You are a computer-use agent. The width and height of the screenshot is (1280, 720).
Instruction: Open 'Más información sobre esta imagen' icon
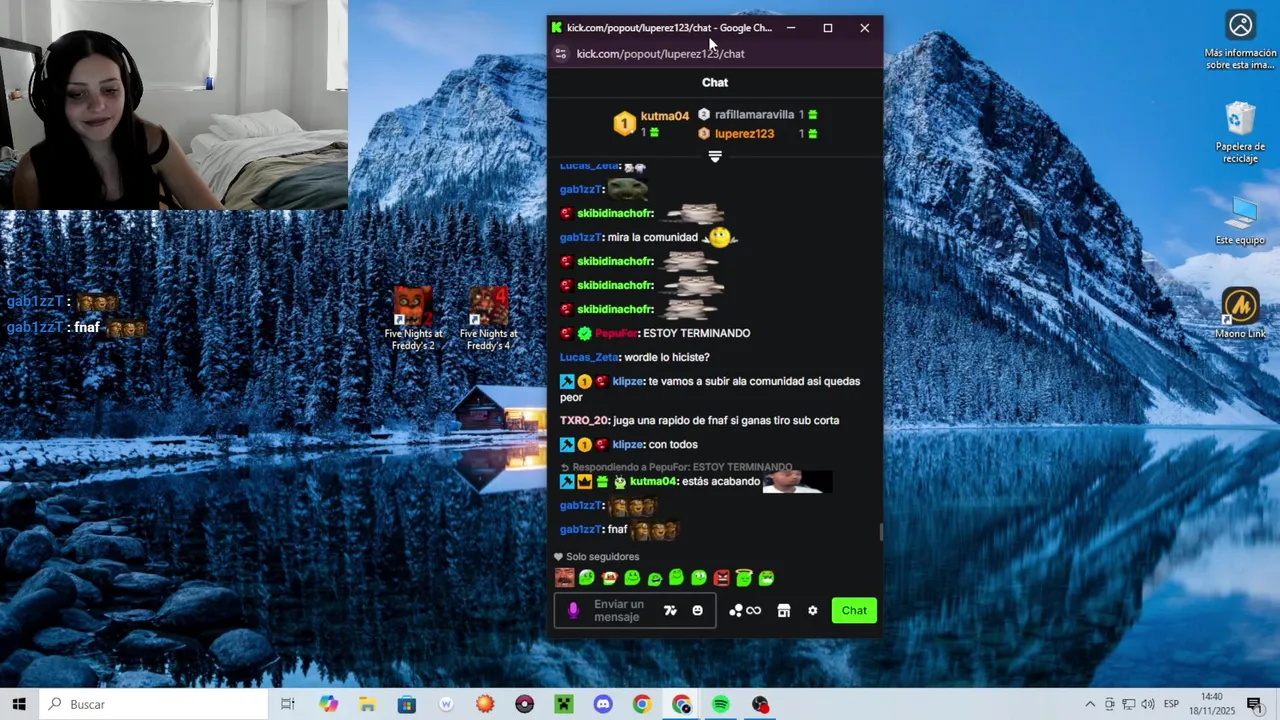1240,41
